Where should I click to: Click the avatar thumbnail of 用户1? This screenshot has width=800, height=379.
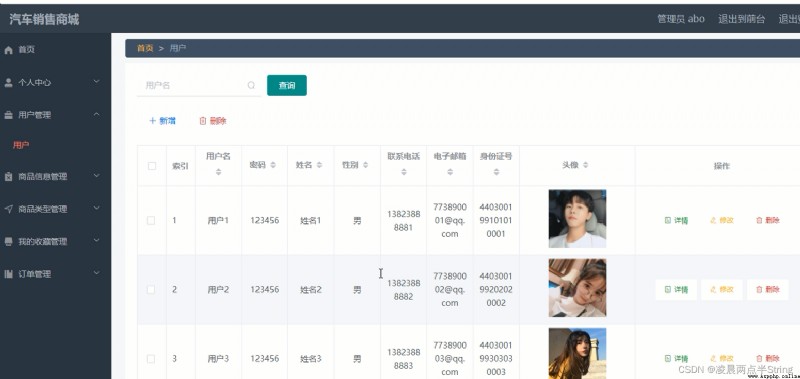(577, 219)
